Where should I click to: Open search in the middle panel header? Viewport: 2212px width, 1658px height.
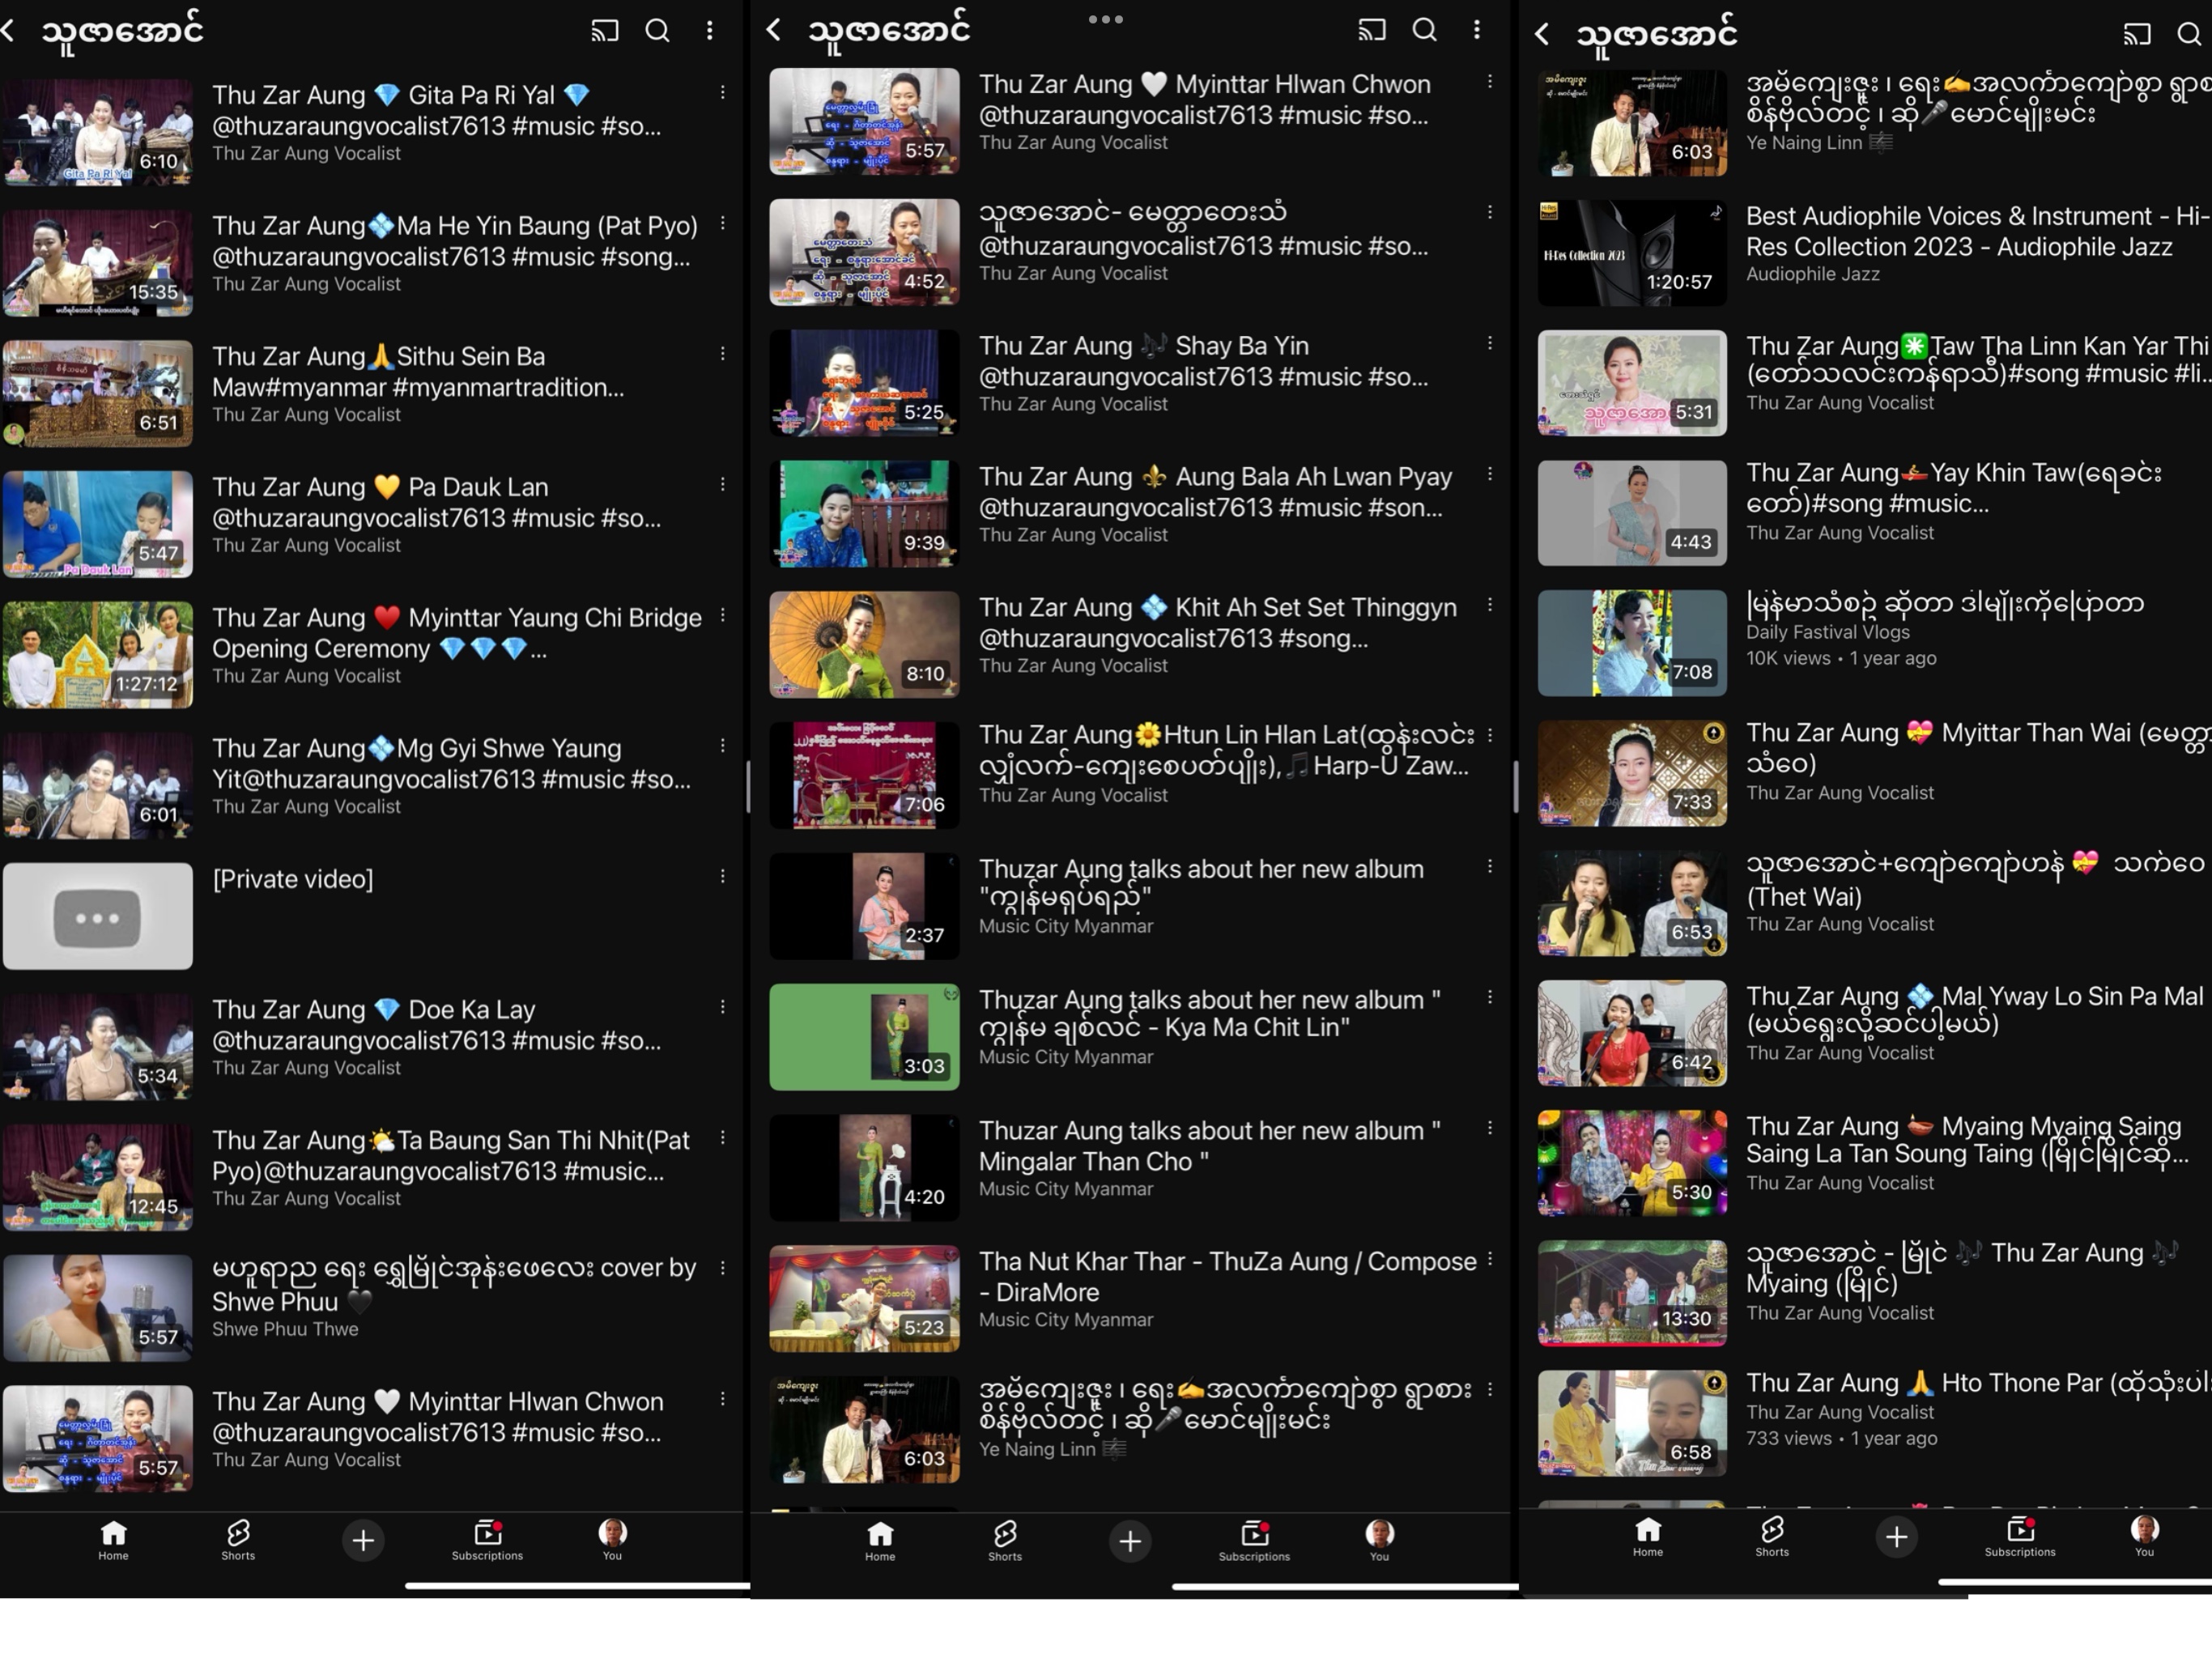point(1424,31)
